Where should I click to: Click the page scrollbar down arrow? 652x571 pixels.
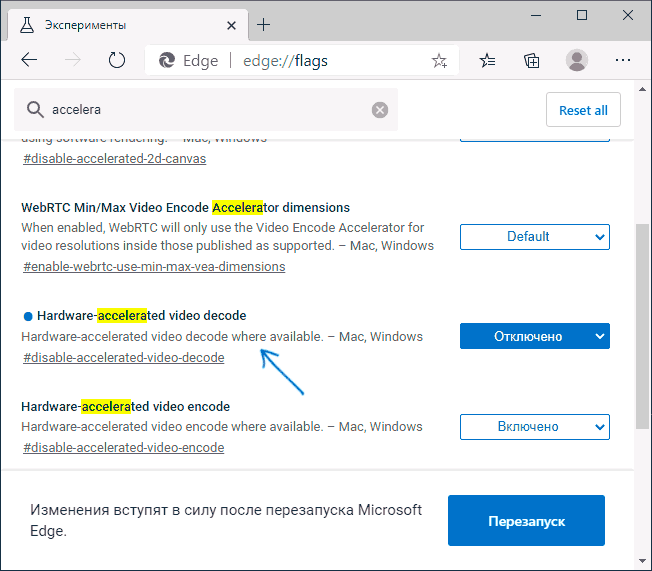tap(642, 561)
